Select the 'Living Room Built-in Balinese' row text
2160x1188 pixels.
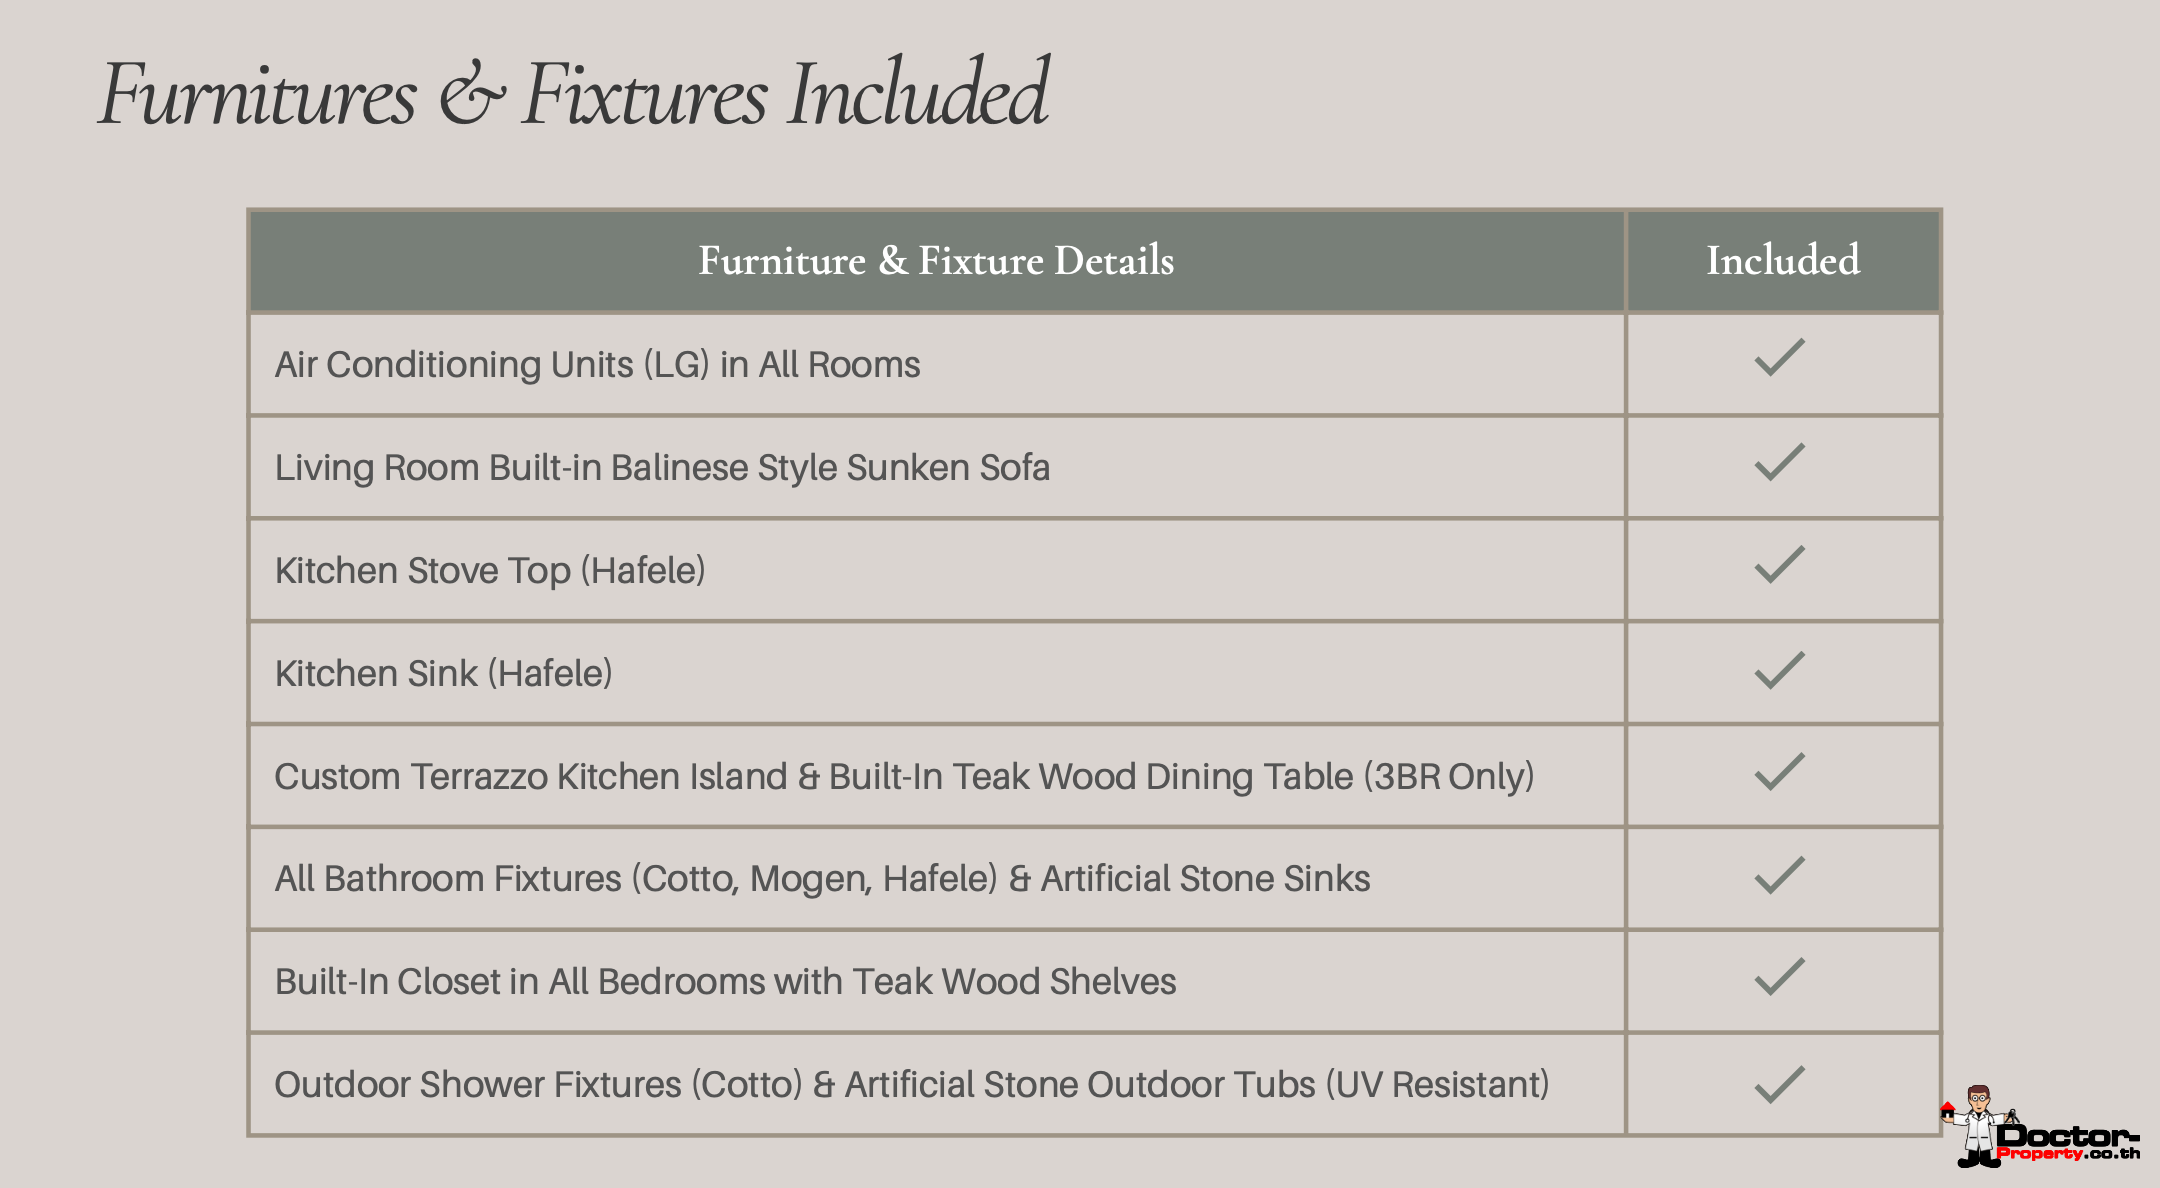[x=662, y=468]
